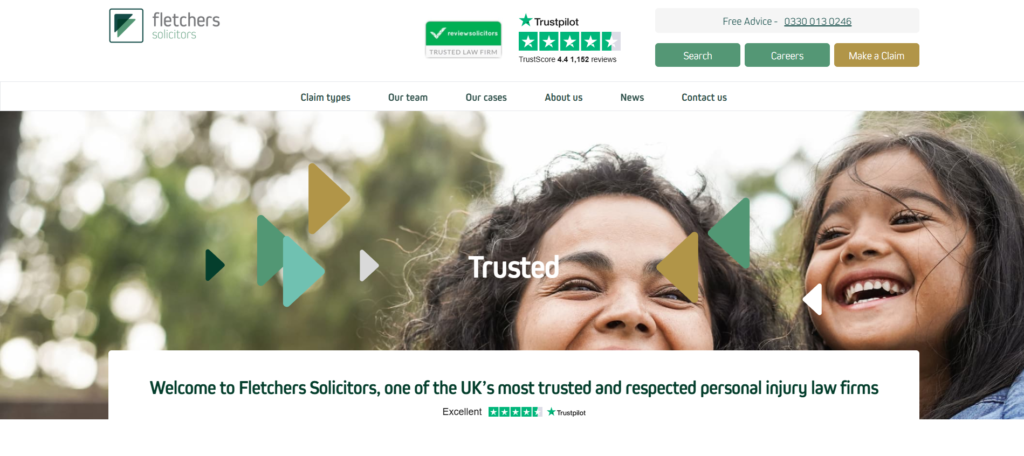The image size is (1024, 456).
Task: Open the Claim types menu
Action: pyautogui.click(x=325, y=97)
